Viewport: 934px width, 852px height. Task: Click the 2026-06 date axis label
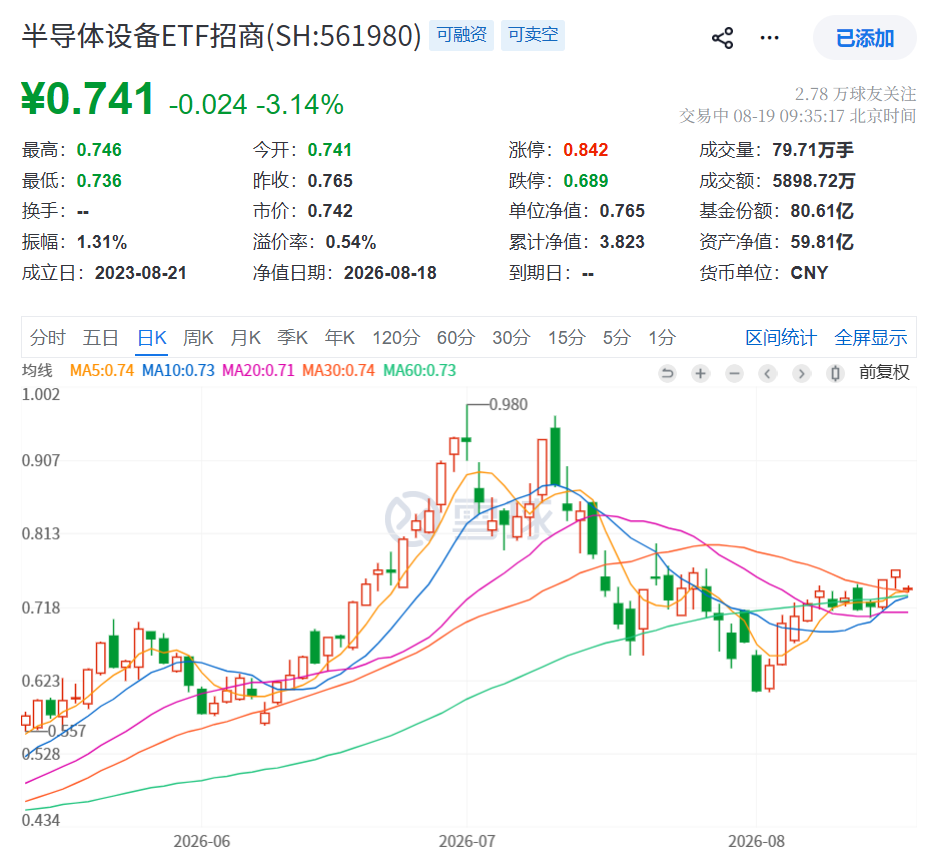[201, 841]
